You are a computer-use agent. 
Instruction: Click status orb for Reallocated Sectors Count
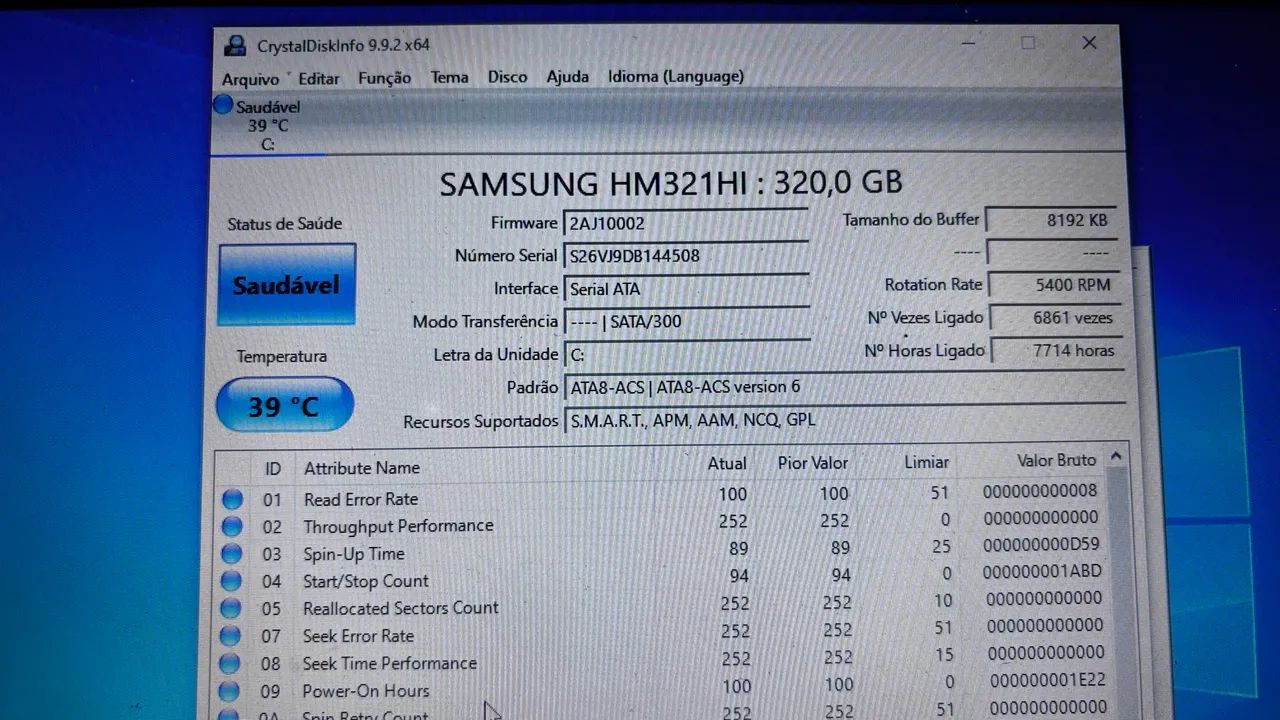[231, 608]
